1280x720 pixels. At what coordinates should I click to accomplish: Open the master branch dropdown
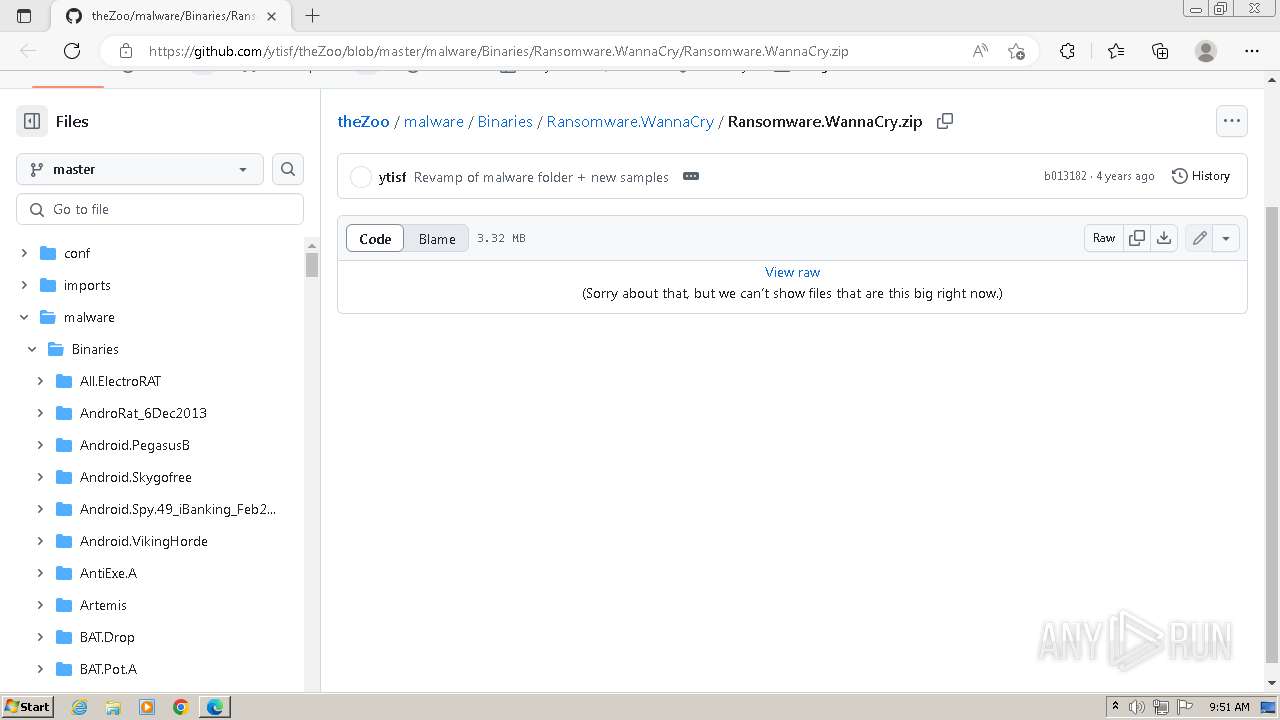coord(140,169)
